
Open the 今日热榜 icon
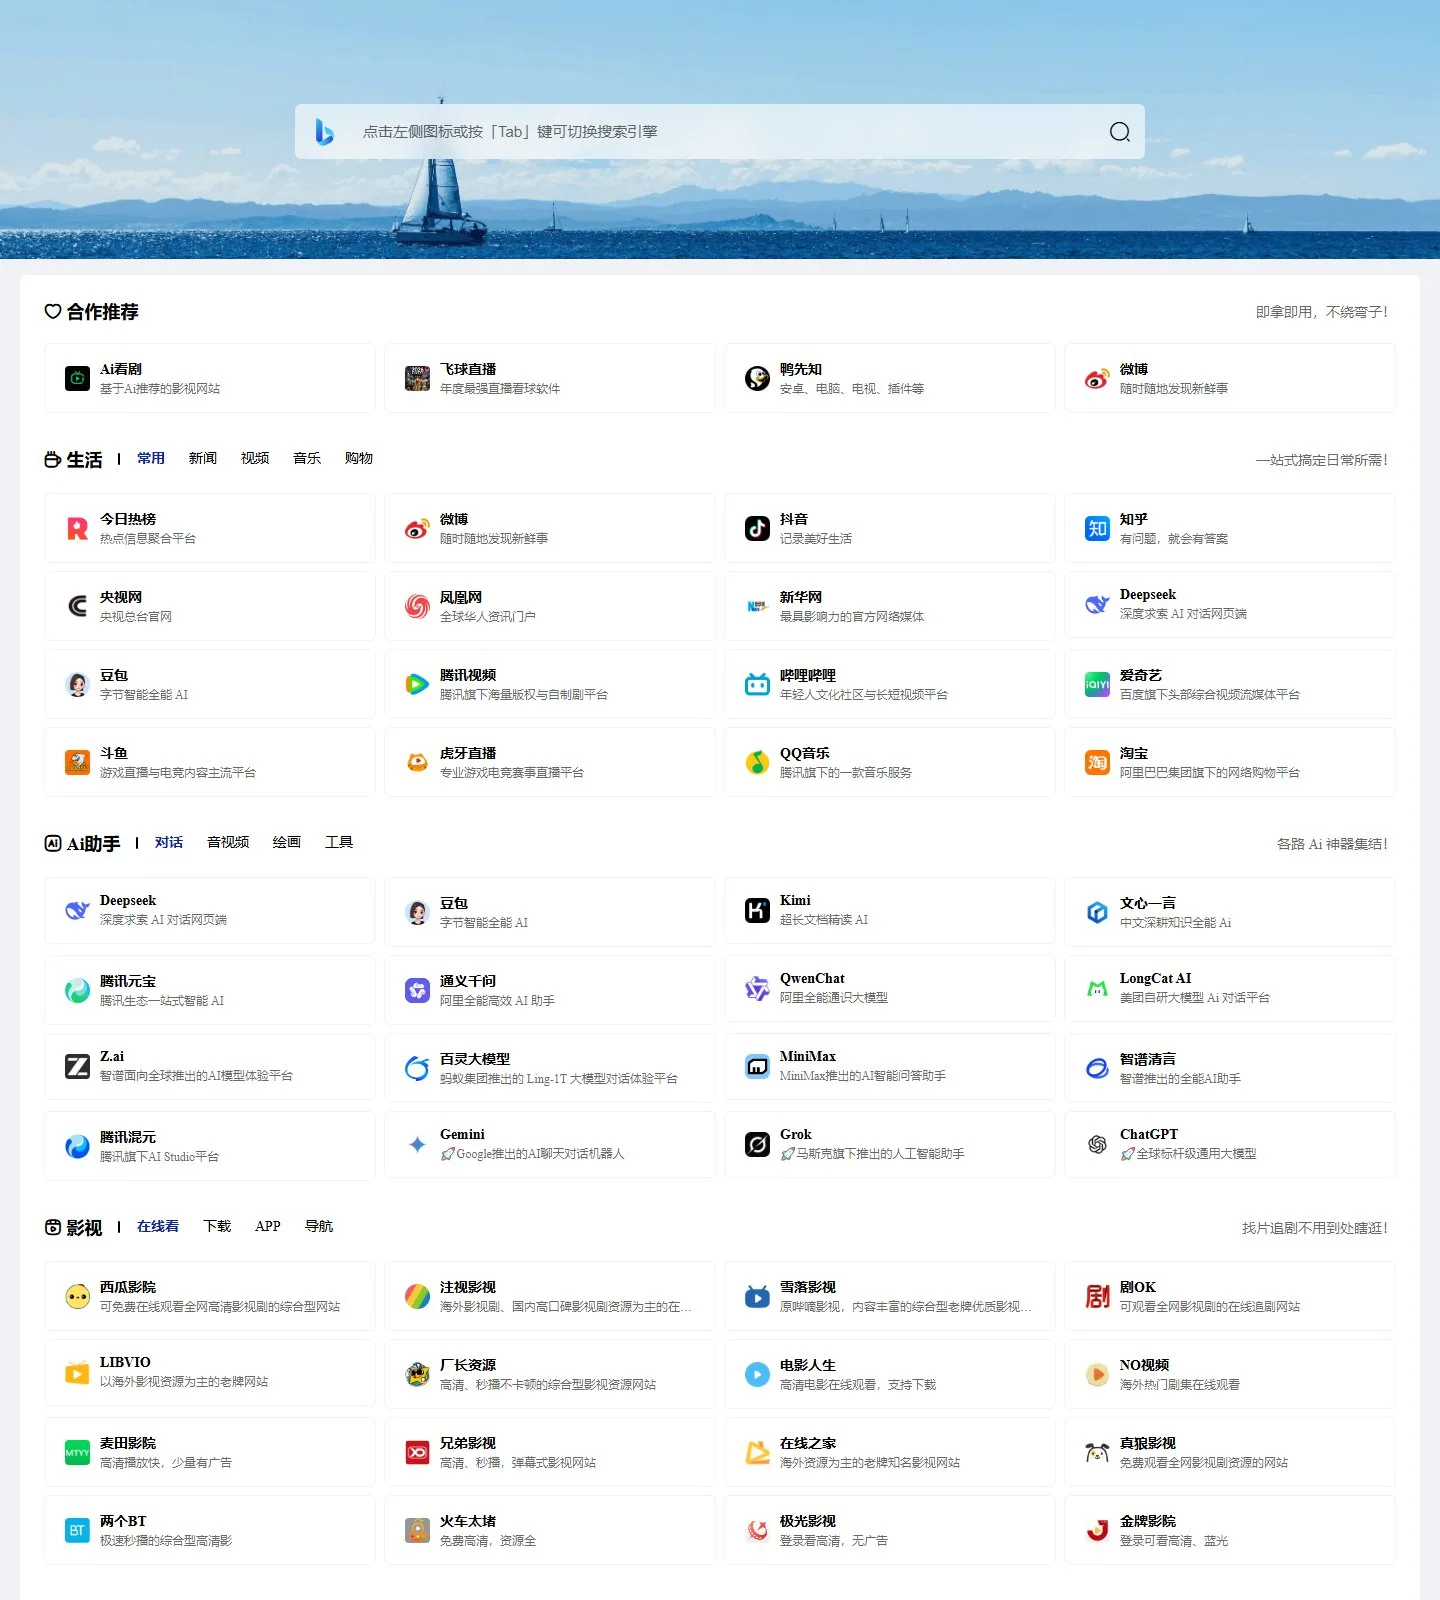click(77, 528)
